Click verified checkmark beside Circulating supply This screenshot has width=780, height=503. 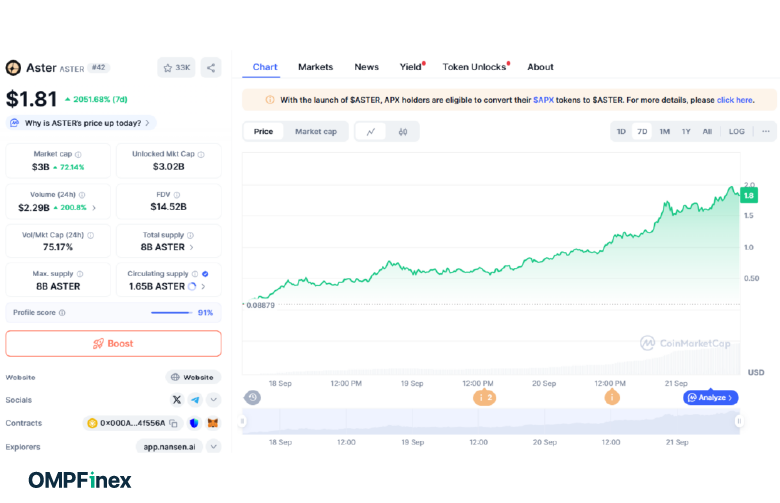click(205, 274)
